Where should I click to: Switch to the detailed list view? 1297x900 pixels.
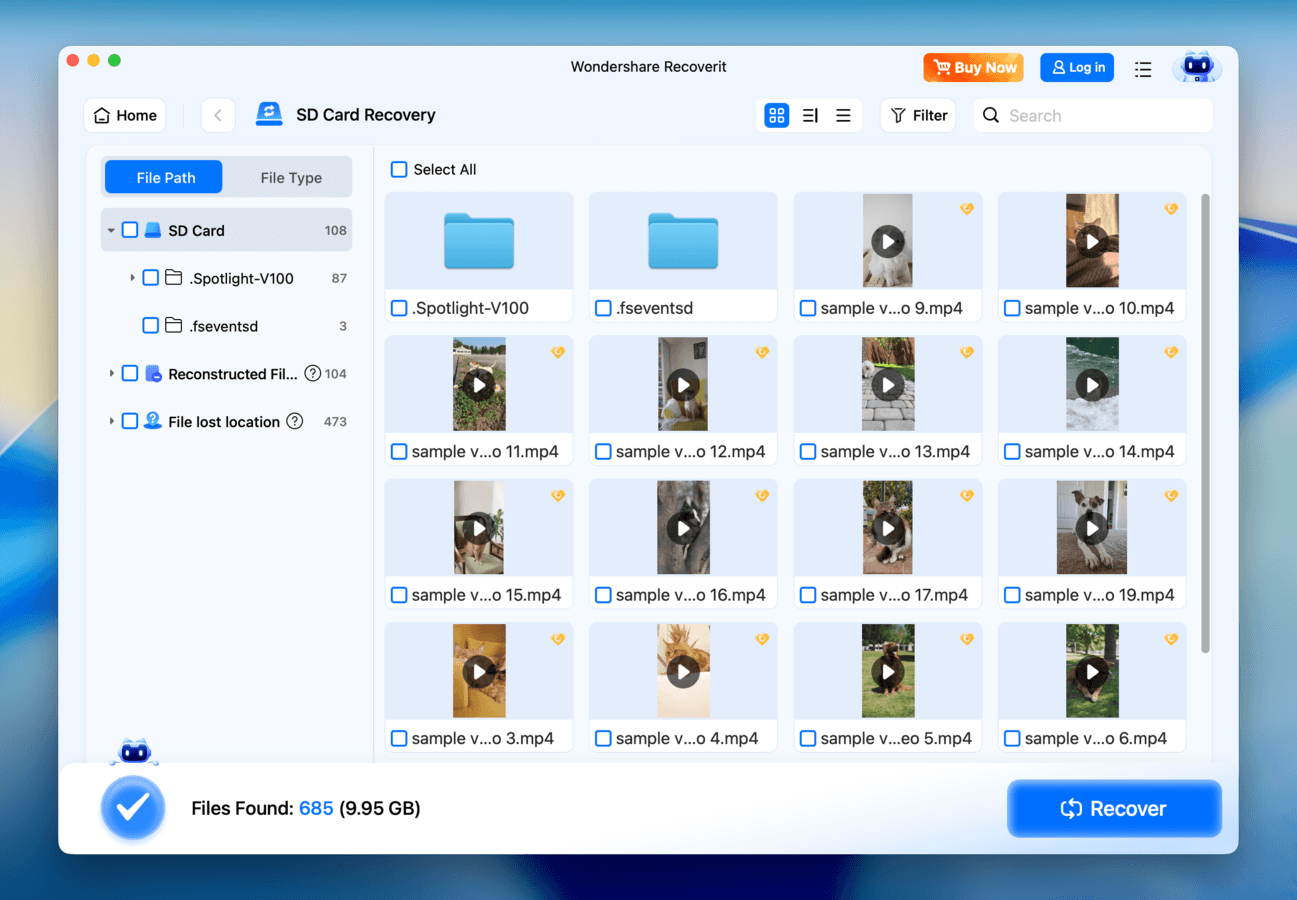point(810,115)
